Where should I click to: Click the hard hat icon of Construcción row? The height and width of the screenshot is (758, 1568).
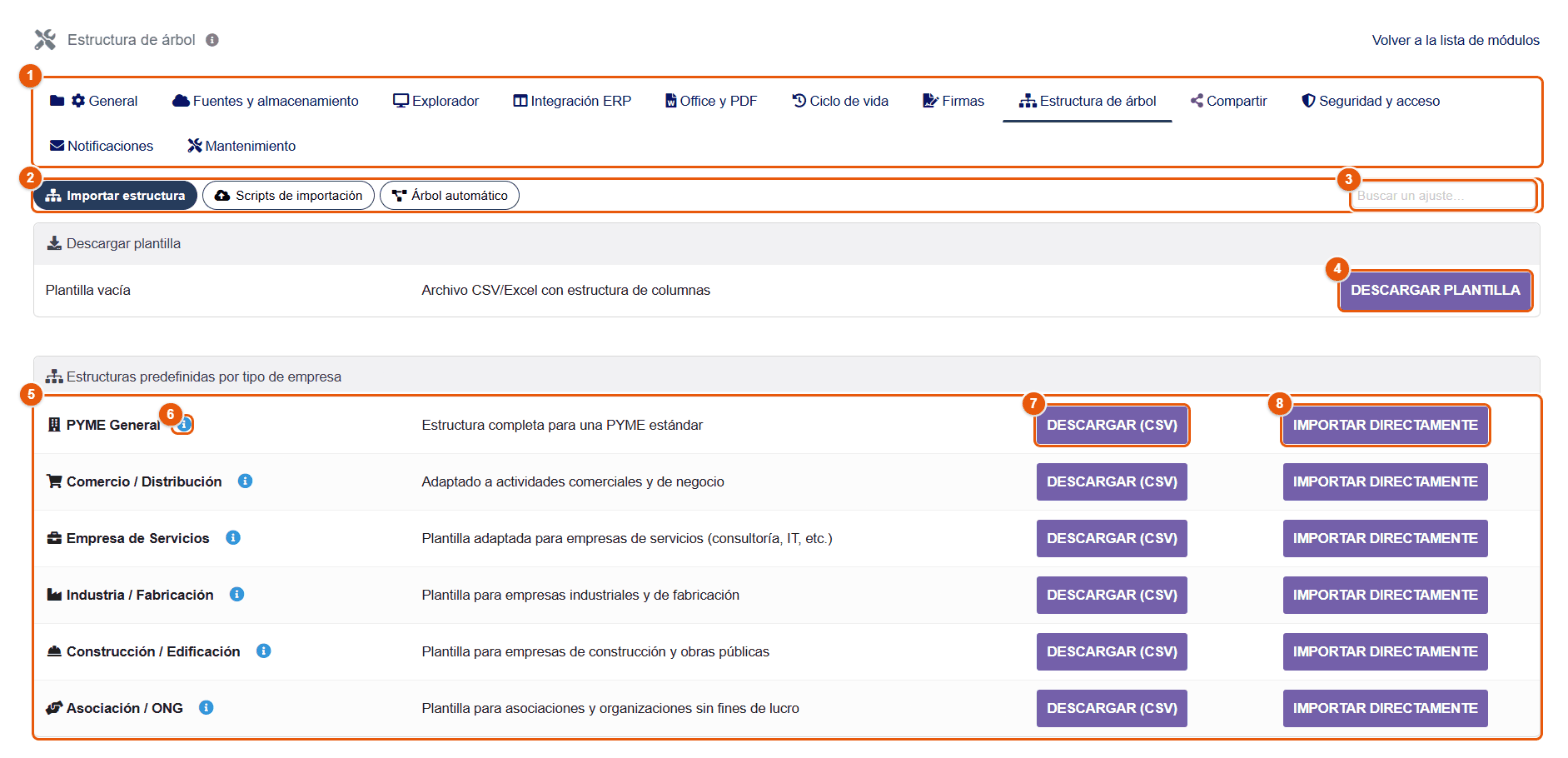(55, 651)
